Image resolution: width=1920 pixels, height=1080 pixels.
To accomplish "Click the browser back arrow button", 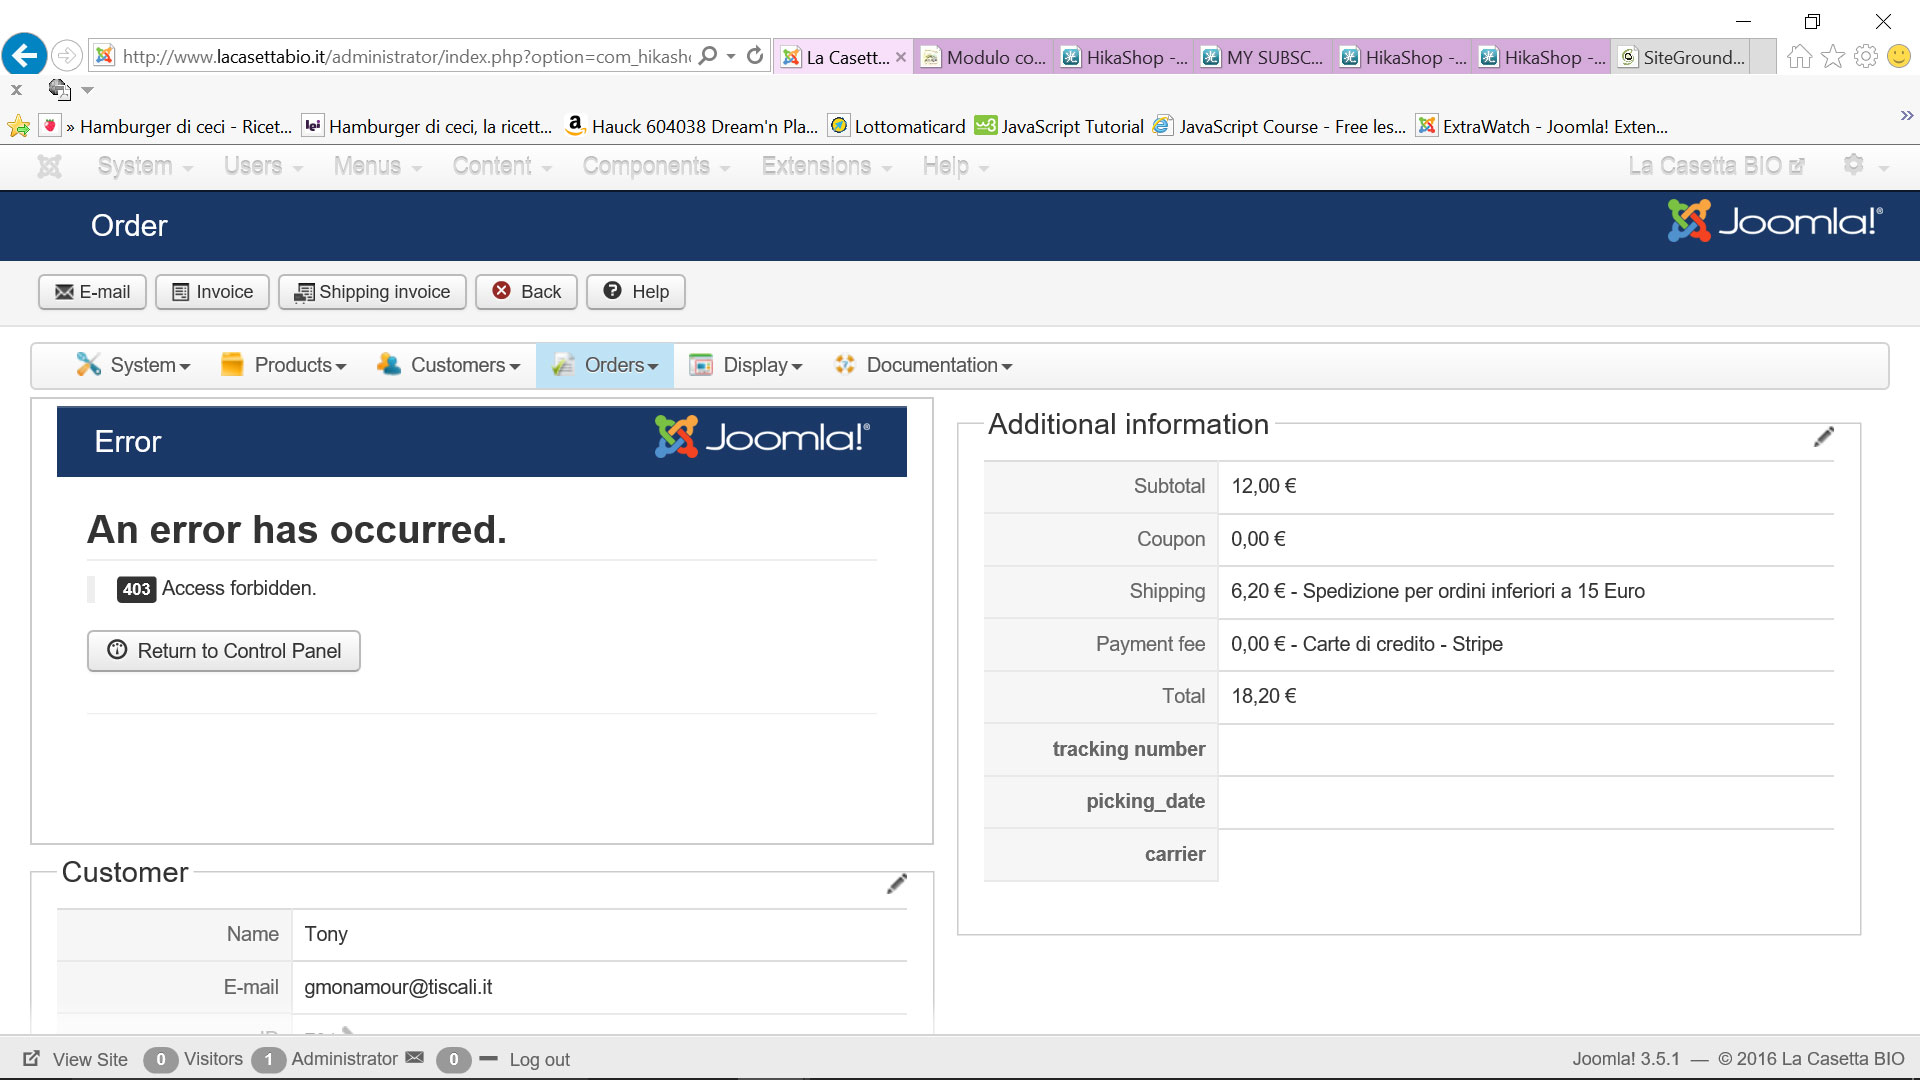I will tap(24, 55).
